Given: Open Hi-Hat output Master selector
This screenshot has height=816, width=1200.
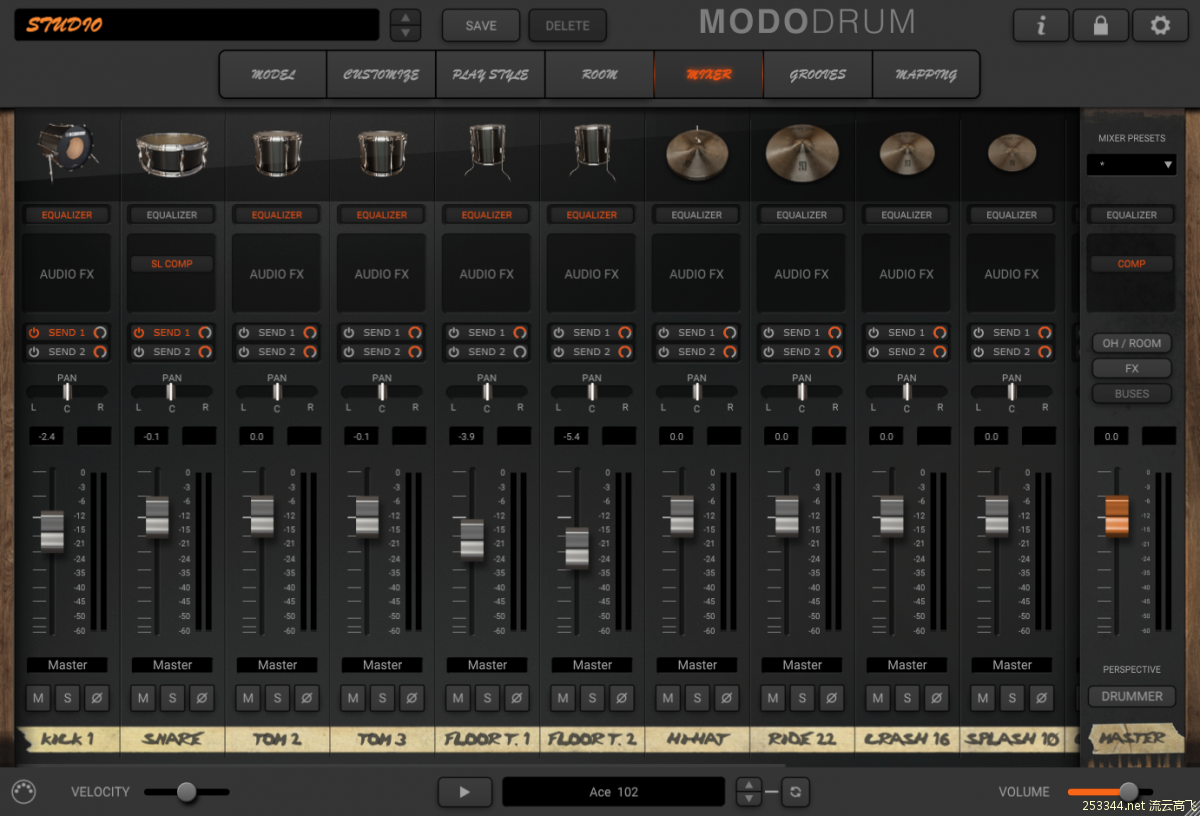Looking at the screenshot, I should click(697, 665).
